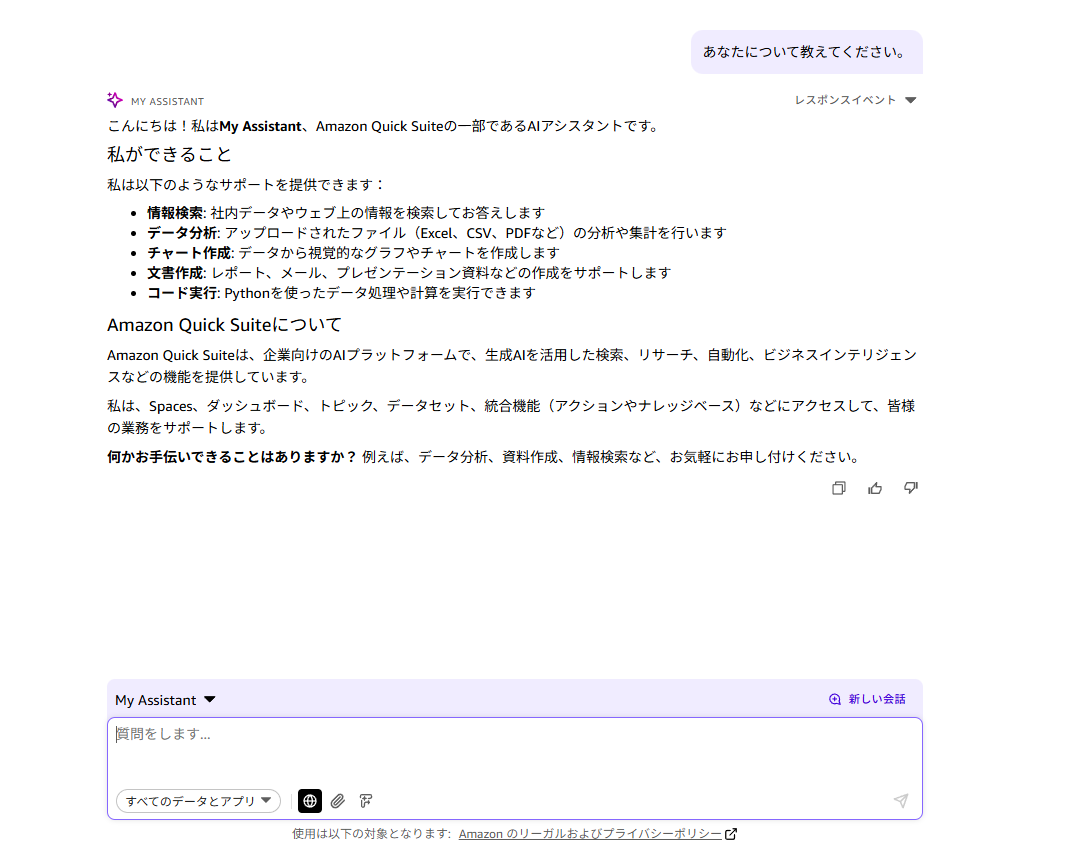Start a new chat with 新しい会話
Viewport: 1066px width, 848px height.
point(867,699)
